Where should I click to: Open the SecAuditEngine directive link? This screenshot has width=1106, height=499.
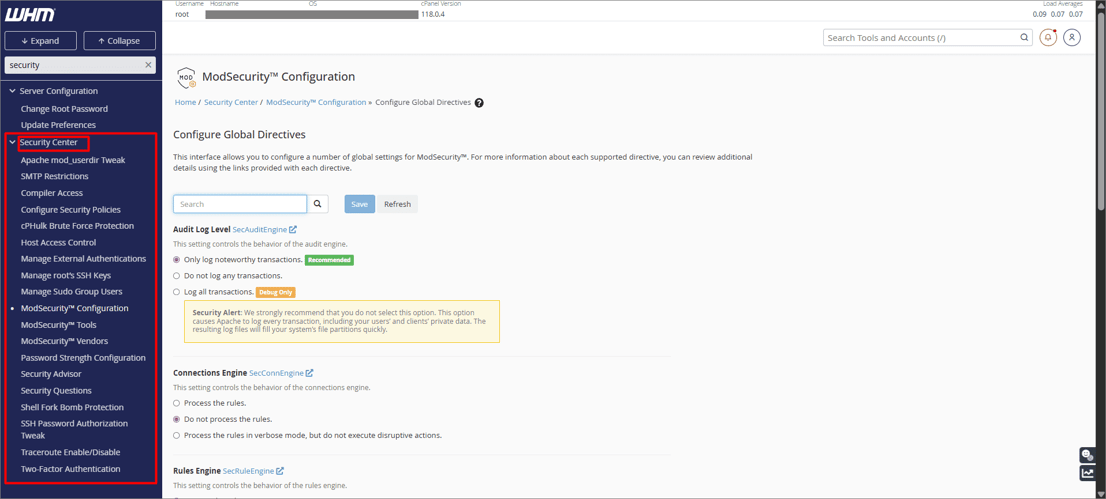click(x=260, y=229)
